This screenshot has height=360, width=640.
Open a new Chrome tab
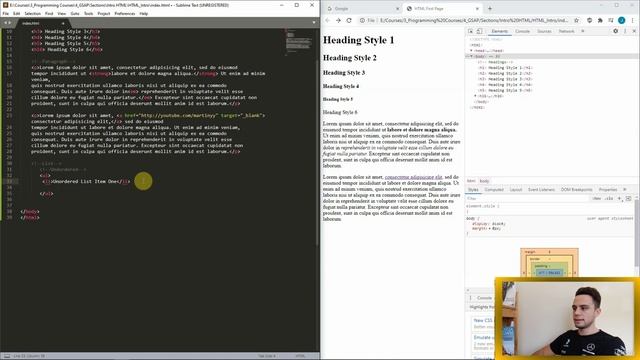click(490, 9)
